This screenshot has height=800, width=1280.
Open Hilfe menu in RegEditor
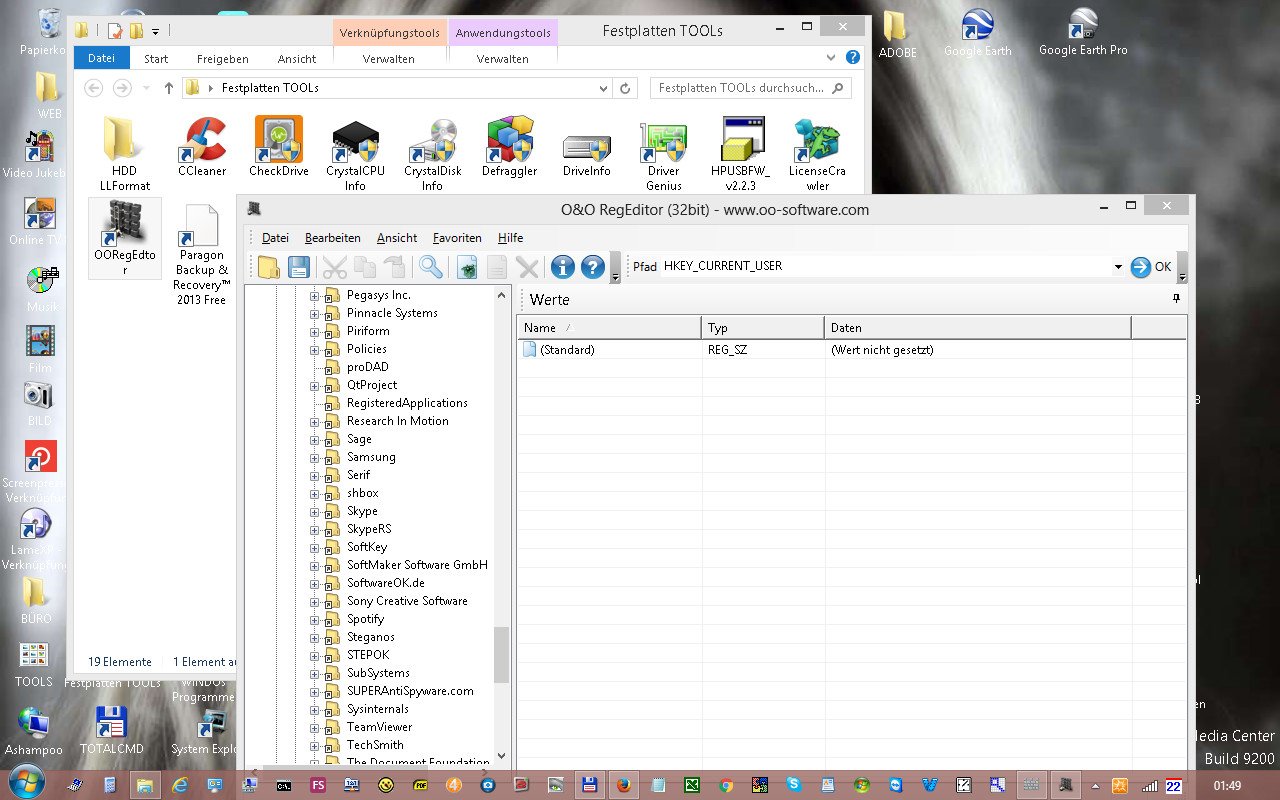510,238
